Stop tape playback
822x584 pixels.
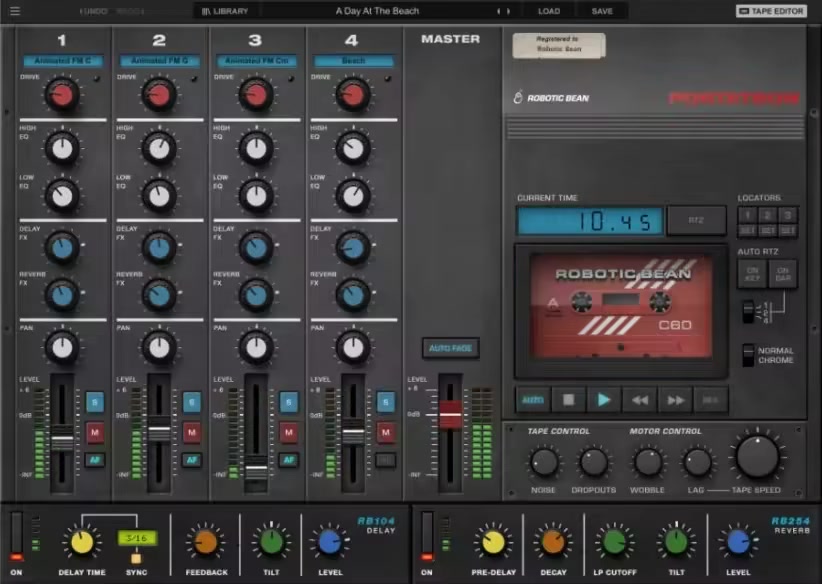(568, 400)
